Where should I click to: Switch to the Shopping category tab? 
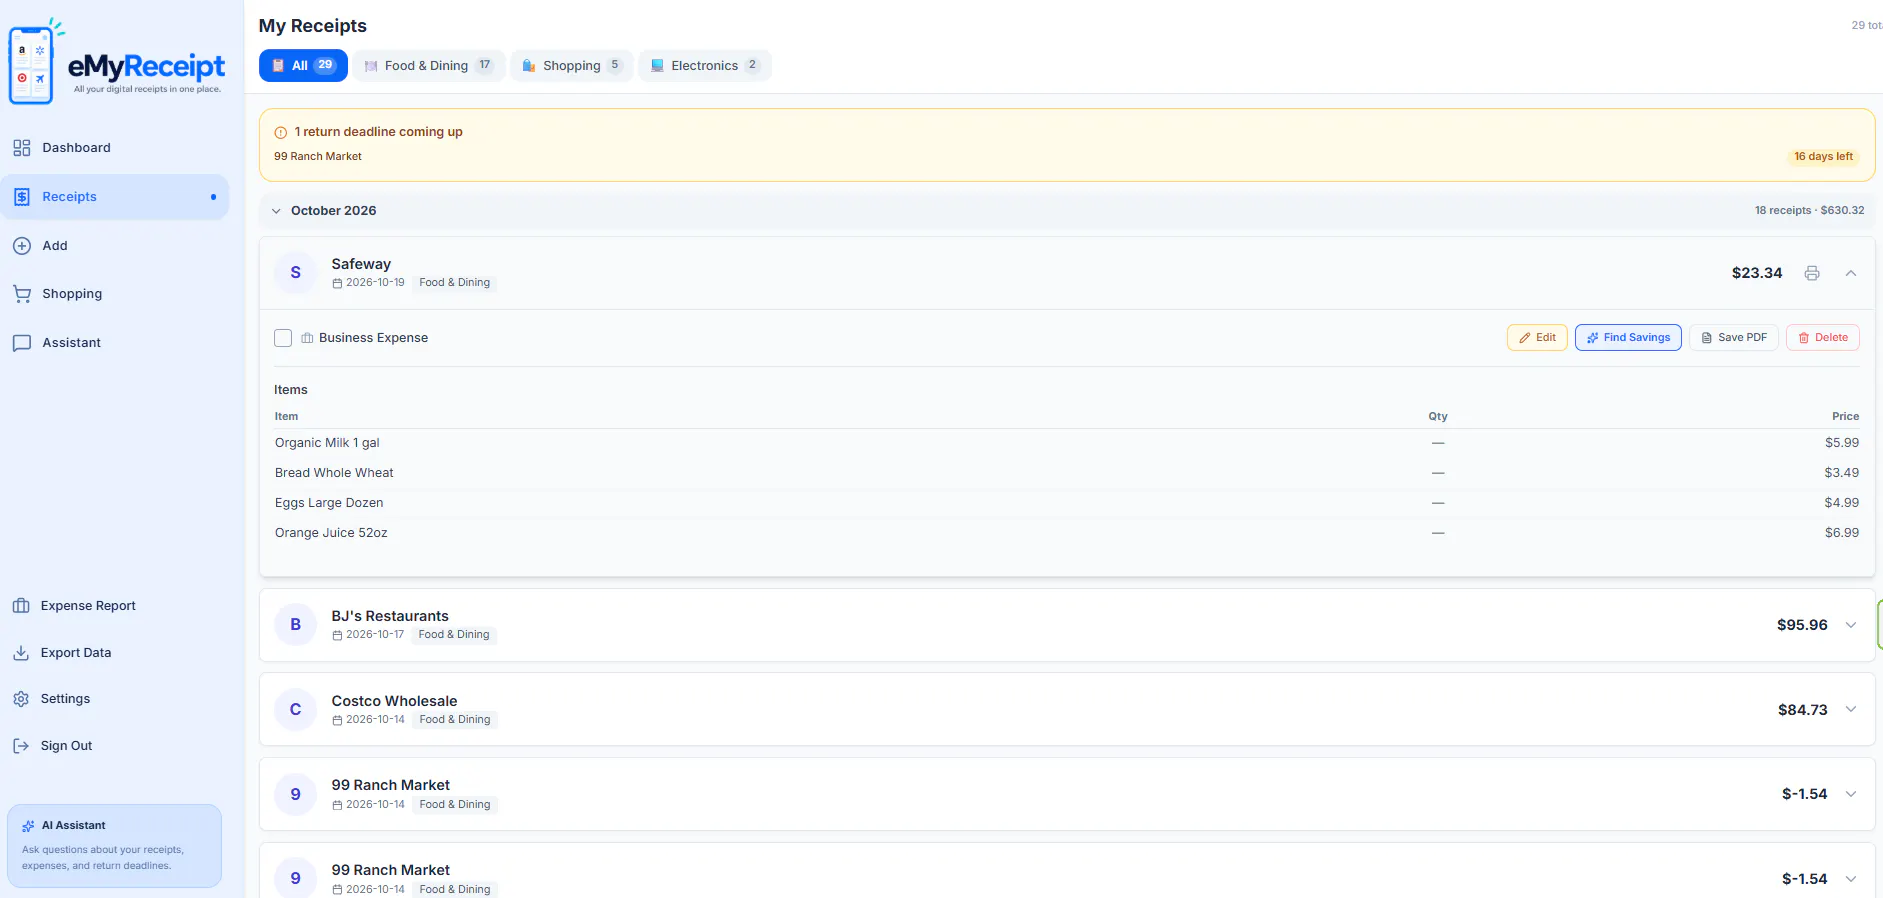pos(571,66)
